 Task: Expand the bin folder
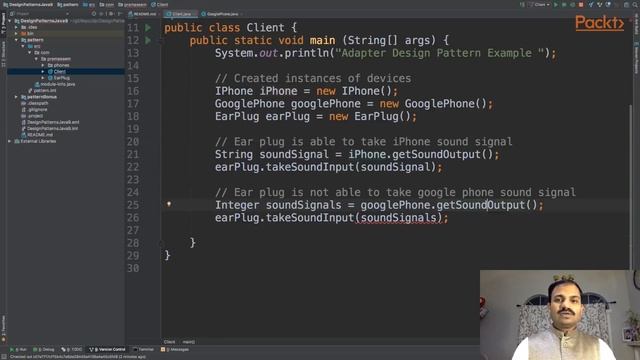16,33
